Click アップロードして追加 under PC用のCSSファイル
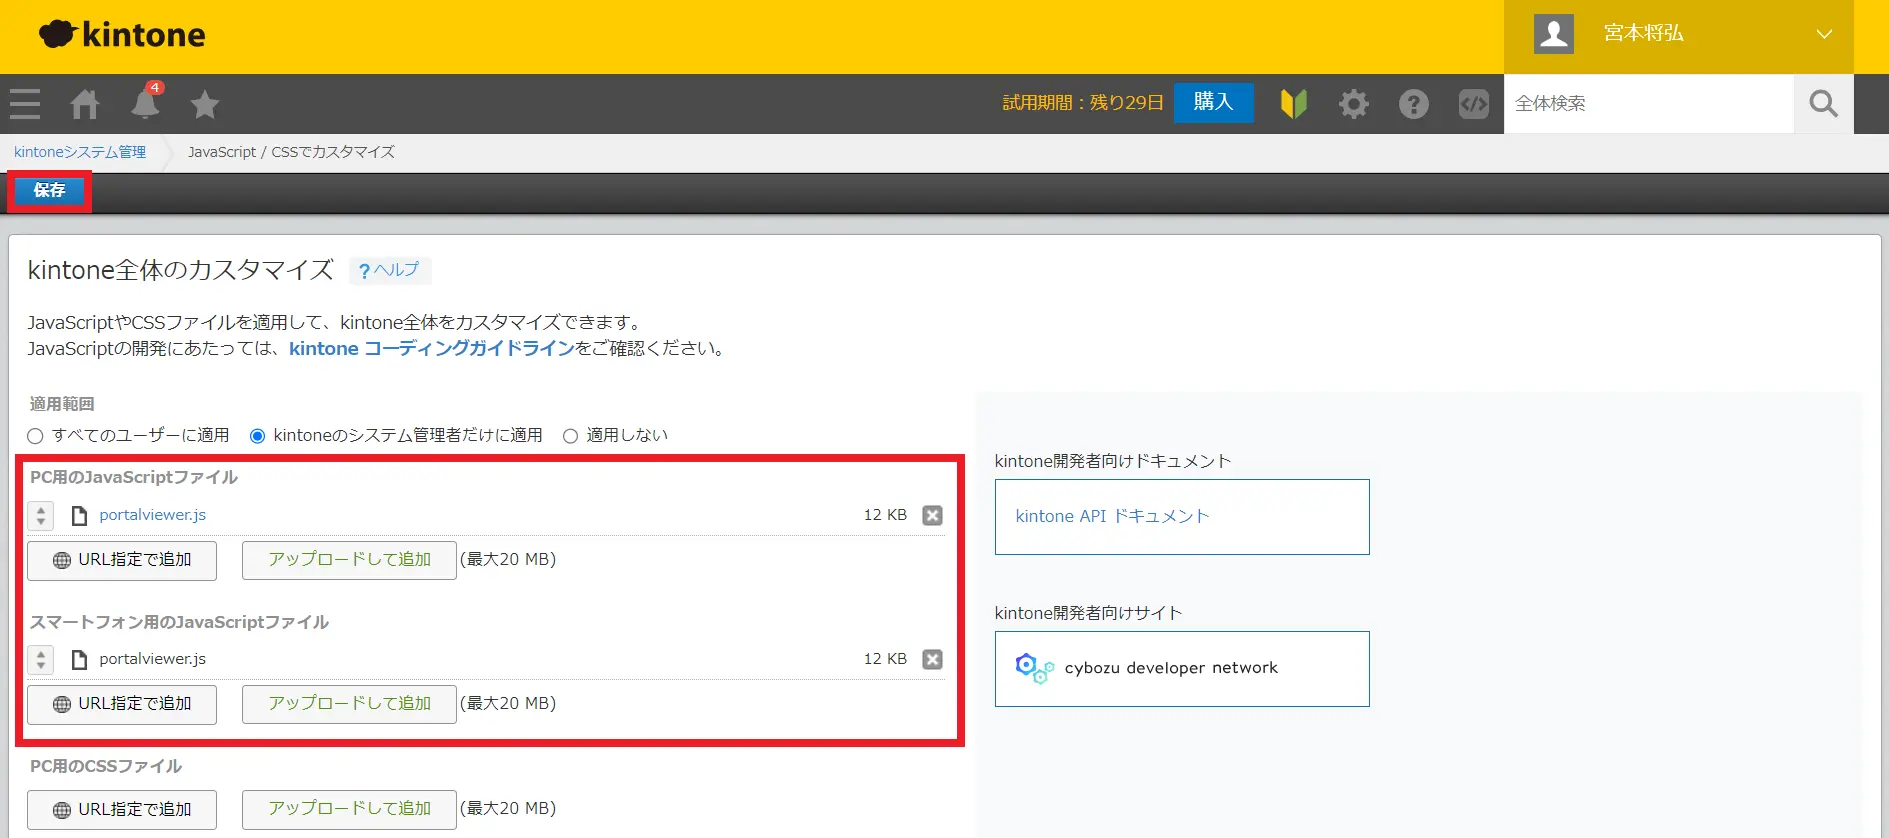 (349, 809)
